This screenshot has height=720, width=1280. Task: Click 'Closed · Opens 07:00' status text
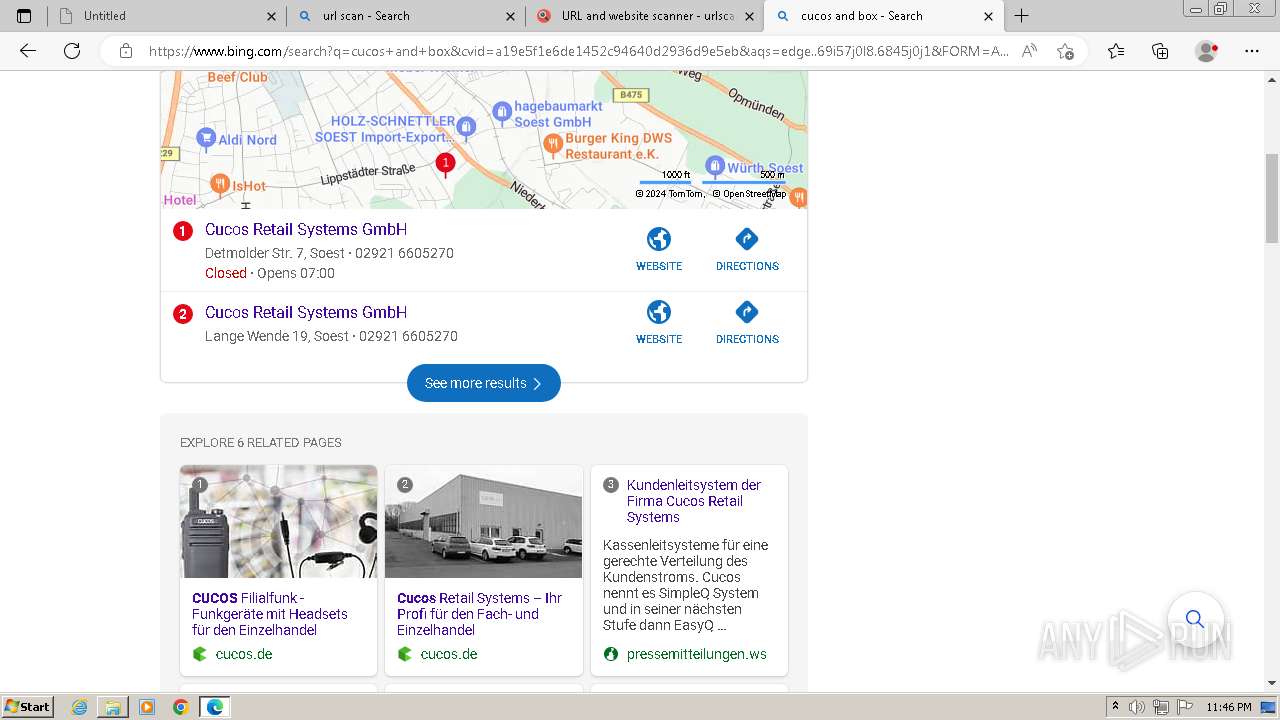coord(270,273)
